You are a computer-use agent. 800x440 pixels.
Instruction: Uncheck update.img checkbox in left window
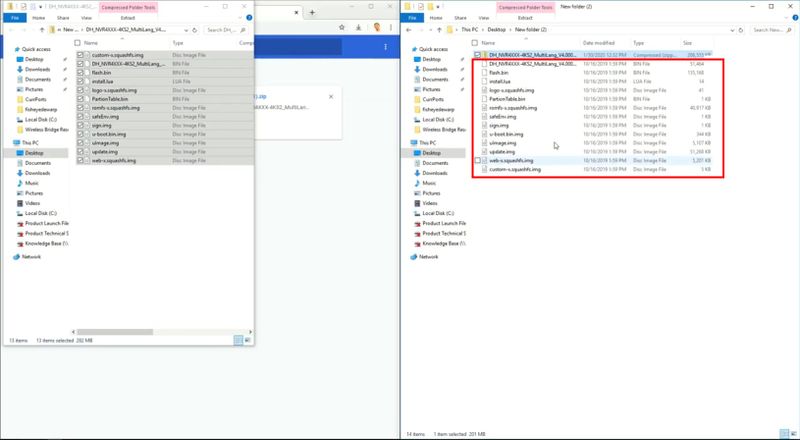click(x=80, y=152)
